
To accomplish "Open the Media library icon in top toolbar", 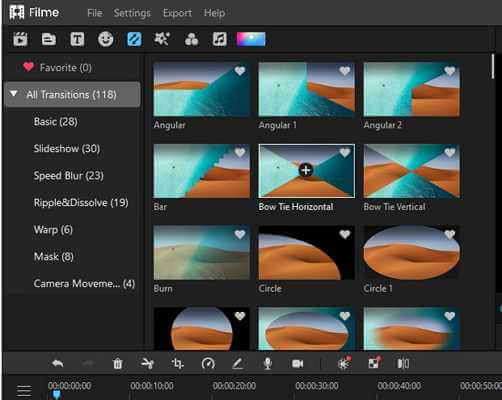I will 20,39.
